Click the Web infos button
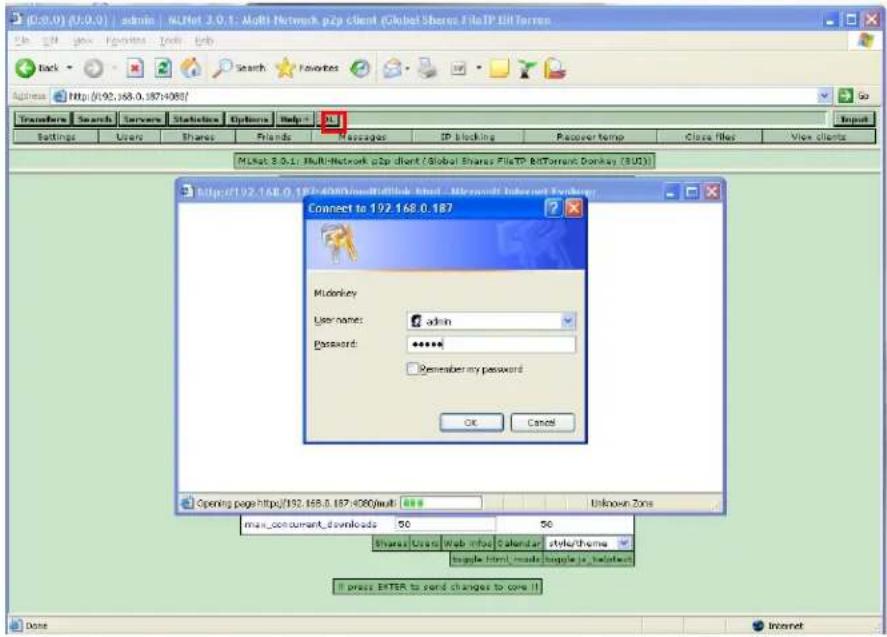887x637 pixels. [x=468, y=543]
